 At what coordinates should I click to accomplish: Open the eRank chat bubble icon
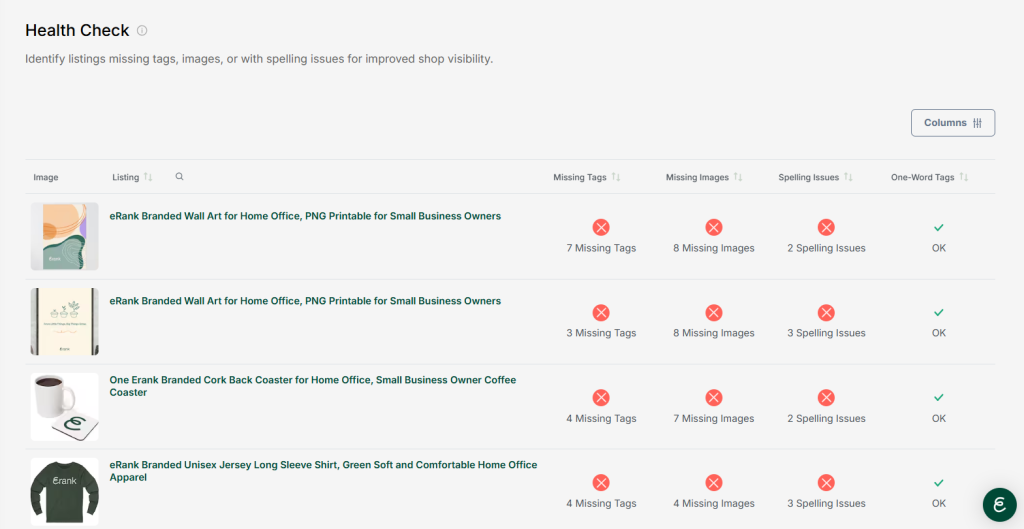[x=998, y=504]
